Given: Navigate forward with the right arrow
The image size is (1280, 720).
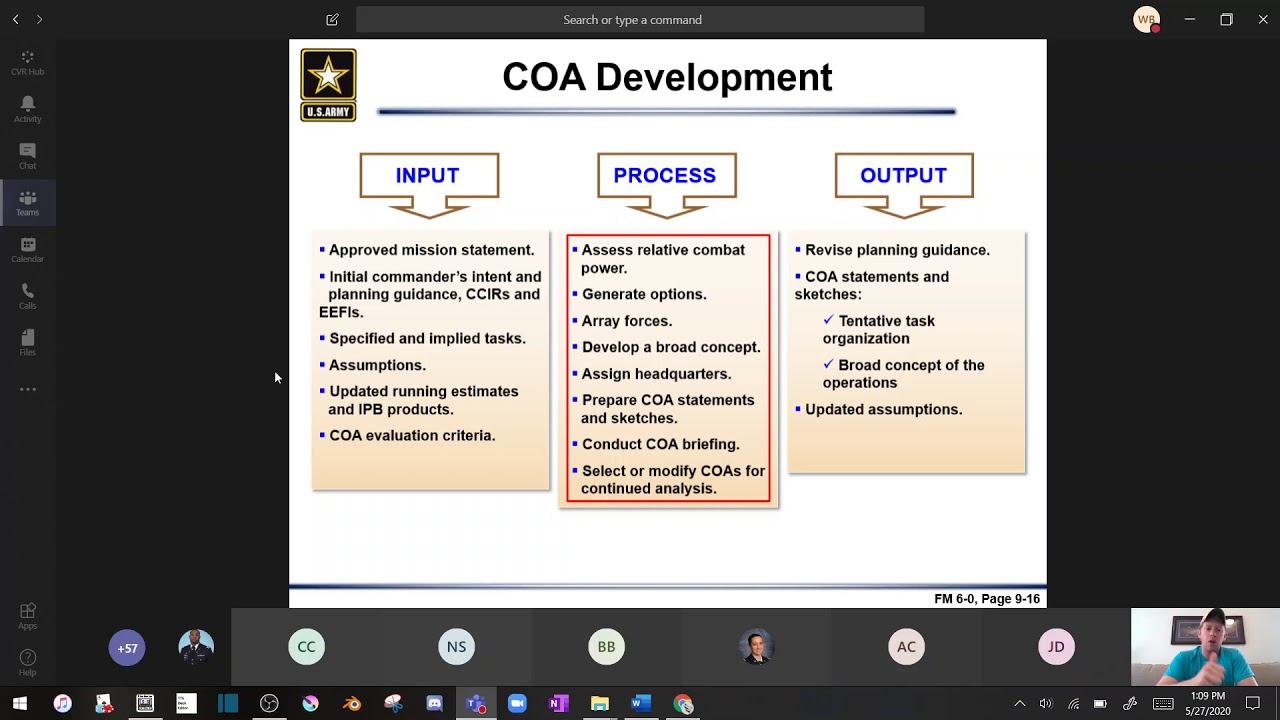Looking at the screenshot, I should coord(39,18).
